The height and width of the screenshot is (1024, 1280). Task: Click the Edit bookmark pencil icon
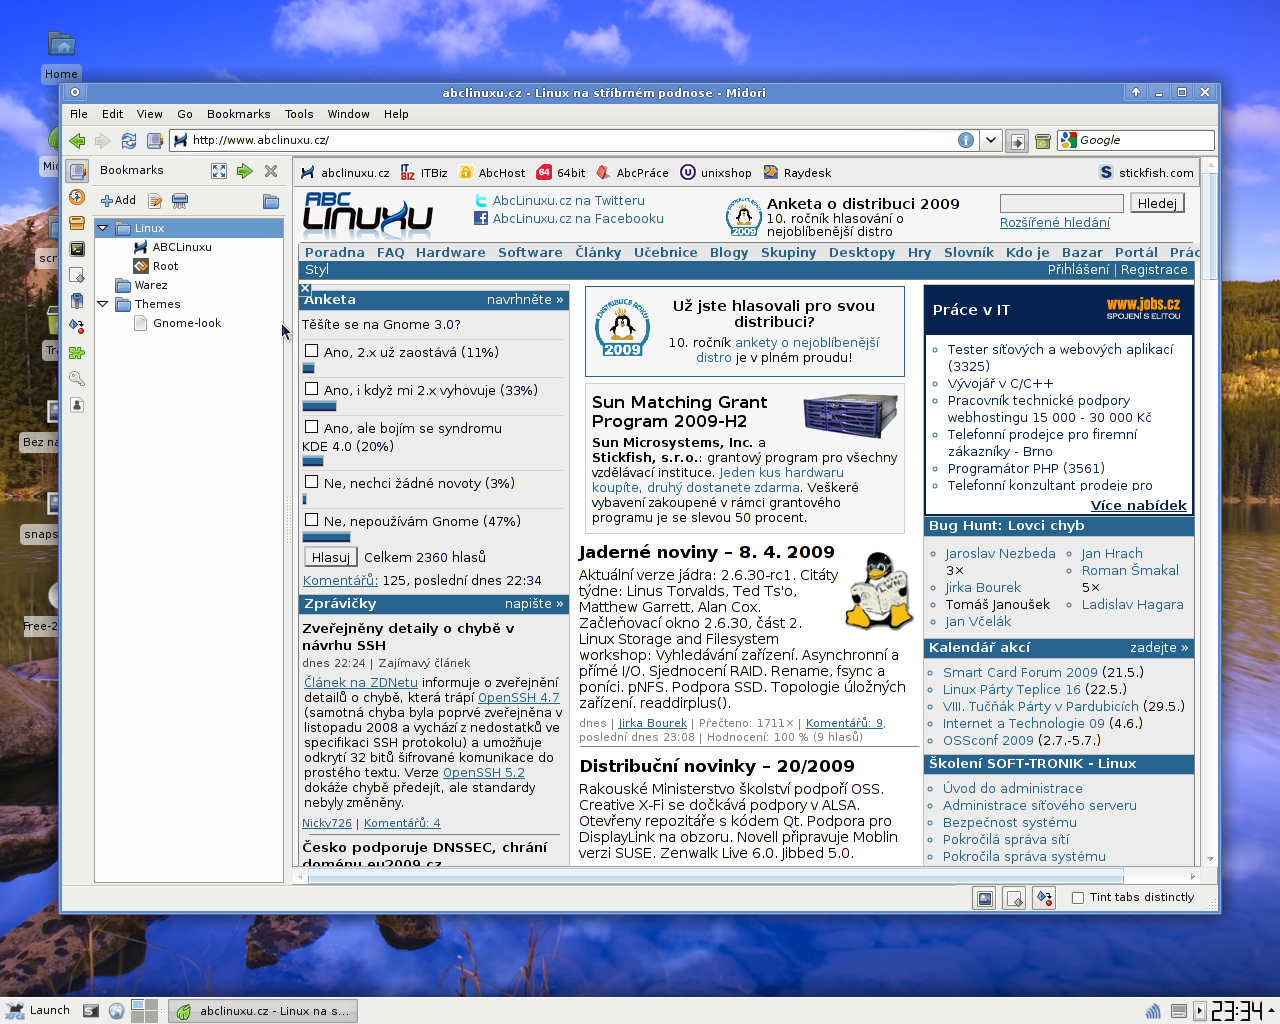[x=155, y=201]
